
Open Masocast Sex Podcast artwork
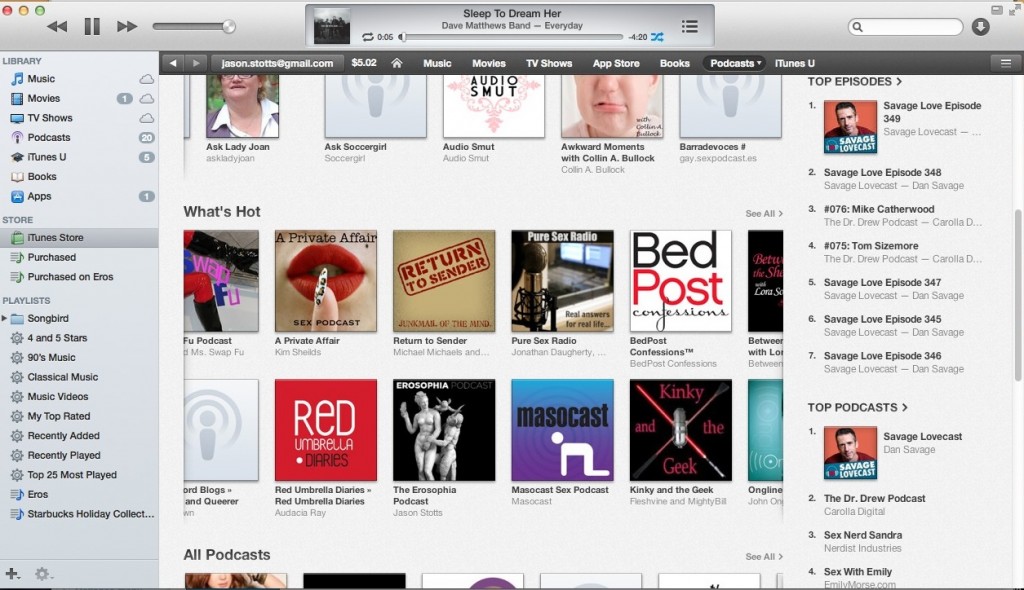pos(562,430)
